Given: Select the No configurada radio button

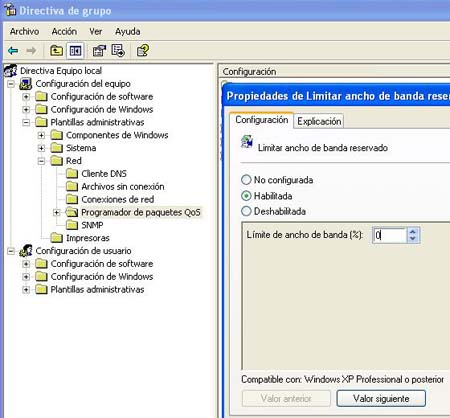Looking at the screenshot, I should pos(246,180).
